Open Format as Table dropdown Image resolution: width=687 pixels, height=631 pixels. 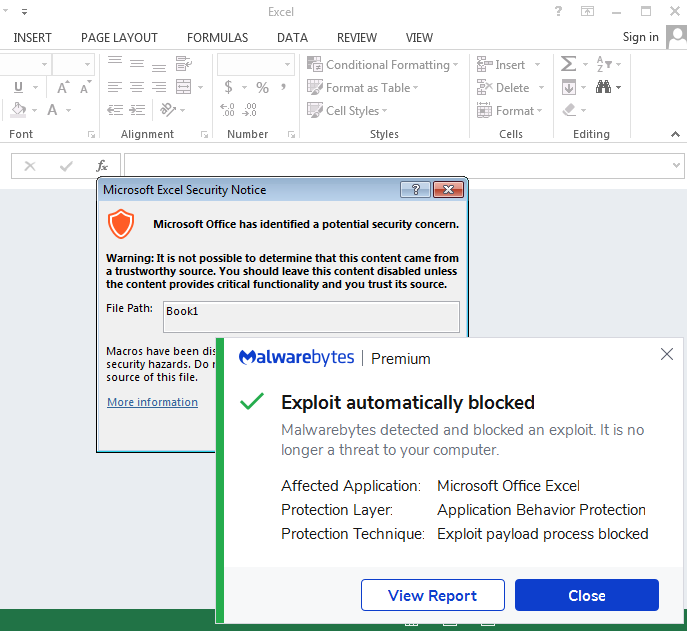coord(363,88)
